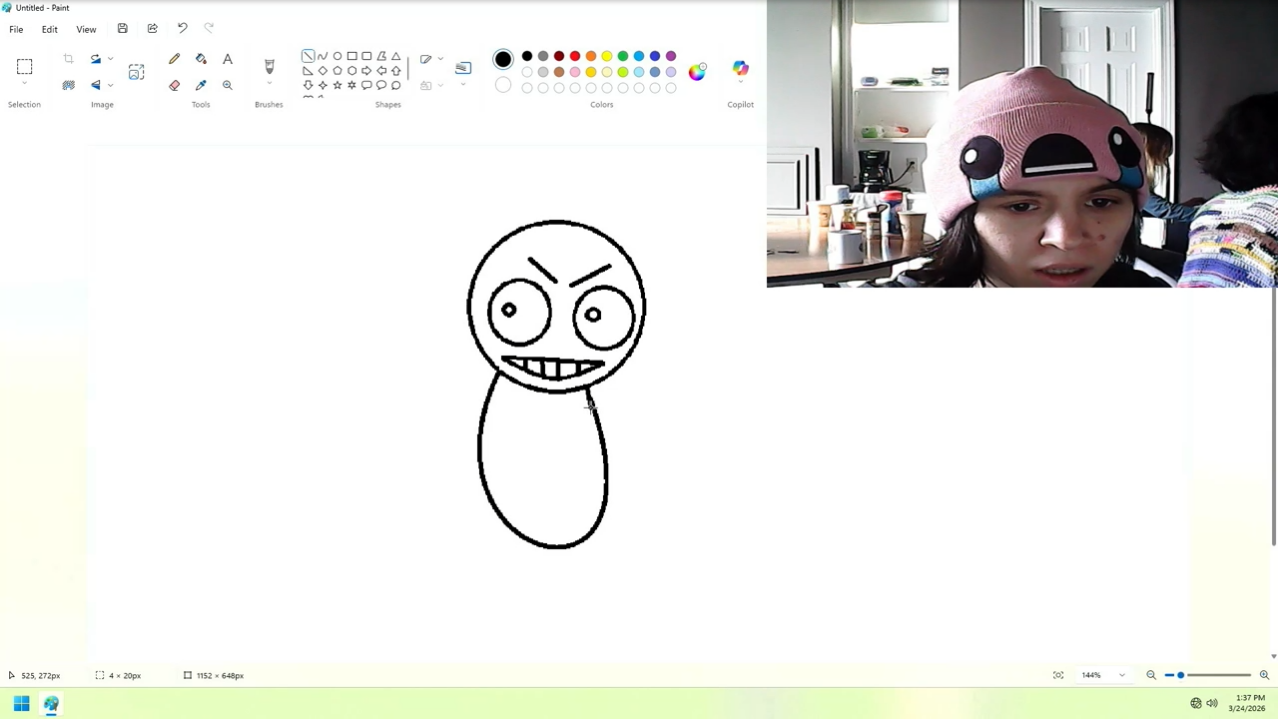Select the Triangle shape
Image resolution: width=1278 pixels, height=719 pixels.
(x=396, y=56)
